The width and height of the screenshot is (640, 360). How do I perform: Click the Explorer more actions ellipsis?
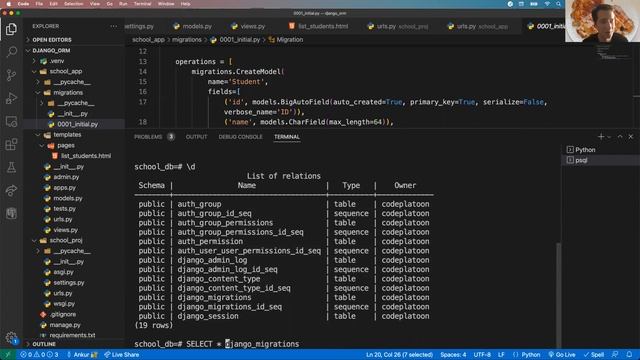tap(113, 26)
